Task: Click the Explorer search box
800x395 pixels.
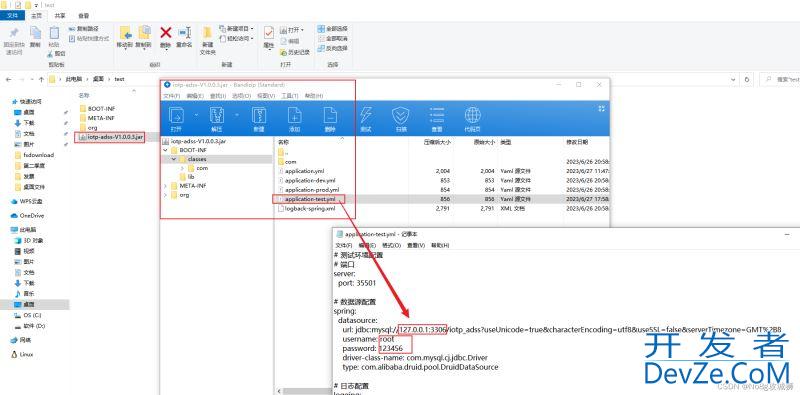Action: (779, 79)
